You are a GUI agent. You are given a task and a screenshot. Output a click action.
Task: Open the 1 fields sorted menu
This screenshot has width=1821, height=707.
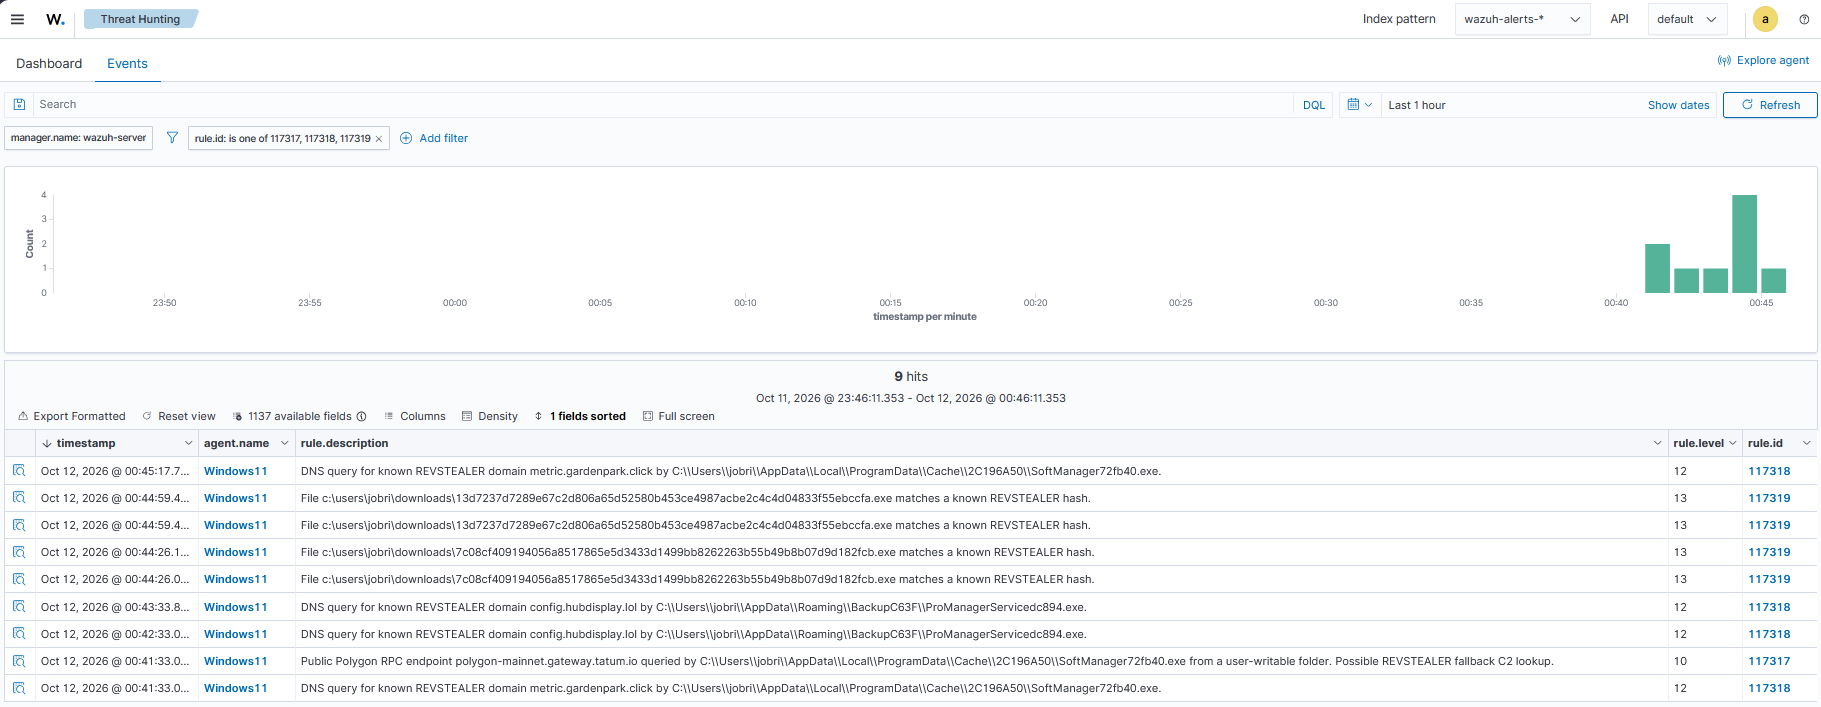click(580, 417)
